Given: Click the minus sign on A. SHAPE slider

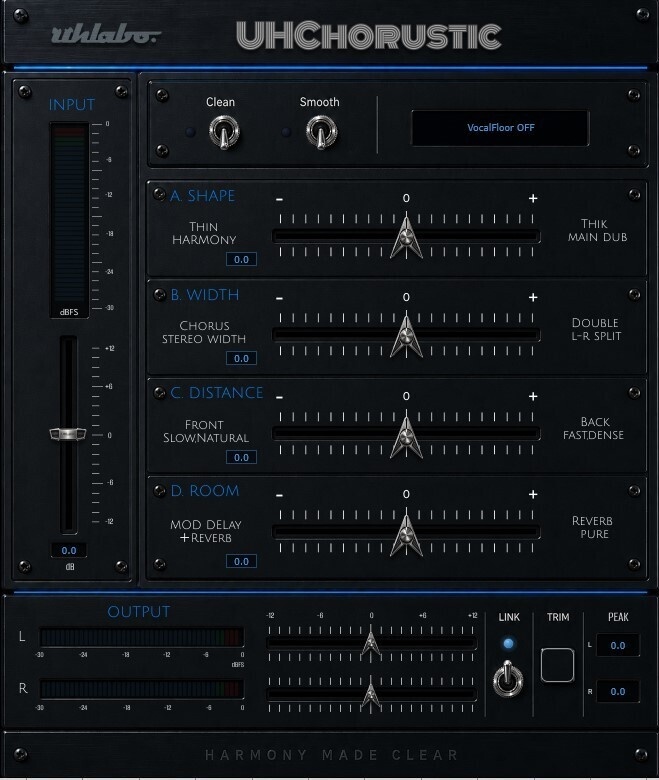Looking at the screenshot, I should [x=280, y=199].
